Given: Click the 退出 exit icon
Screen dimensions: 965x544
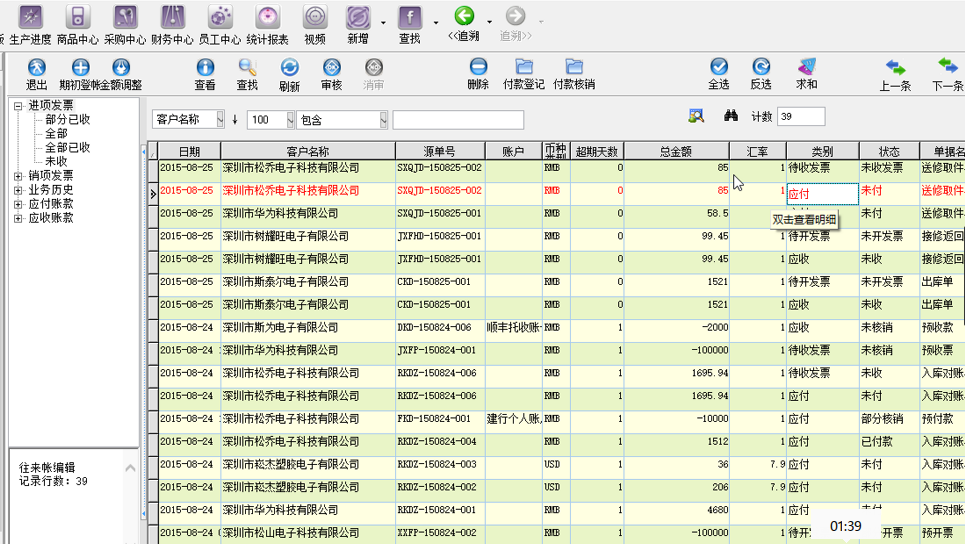Looking at the screenshot, I should (x=36, y=67).
